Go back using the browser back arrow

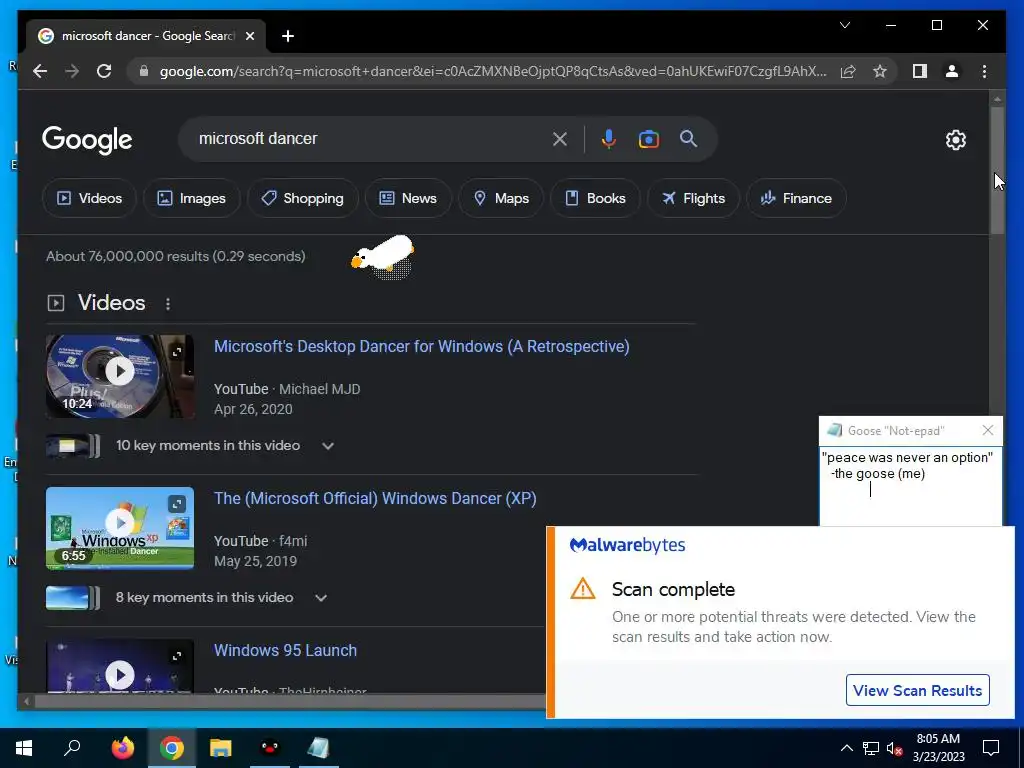40,71
